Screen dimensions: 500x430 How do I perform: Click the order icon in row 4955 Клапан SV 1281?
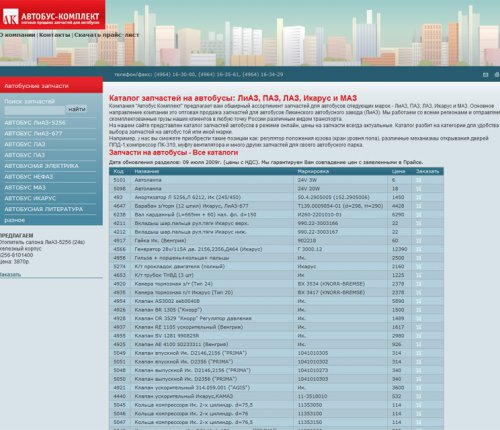(419, 336)
